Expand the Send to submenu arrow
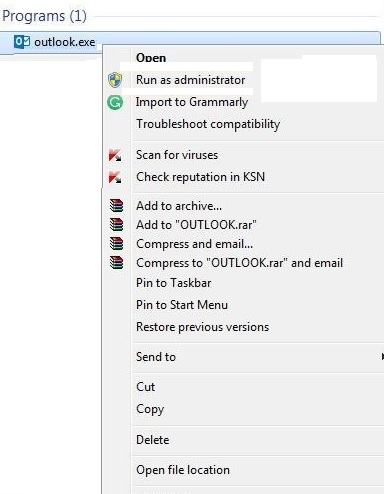The image size is (384, 494). 382,357
